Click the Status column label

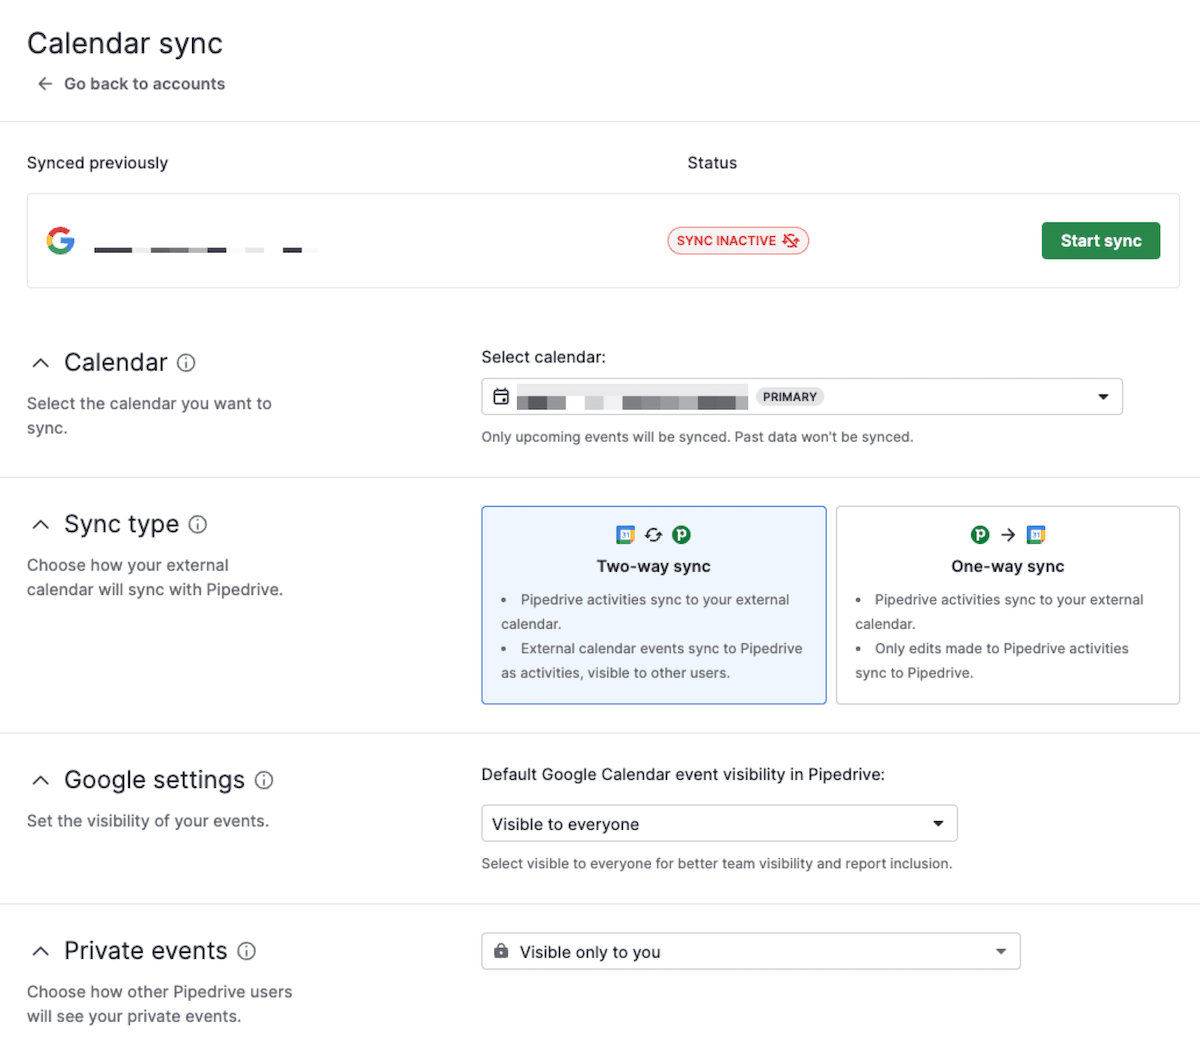pos(712,163)
